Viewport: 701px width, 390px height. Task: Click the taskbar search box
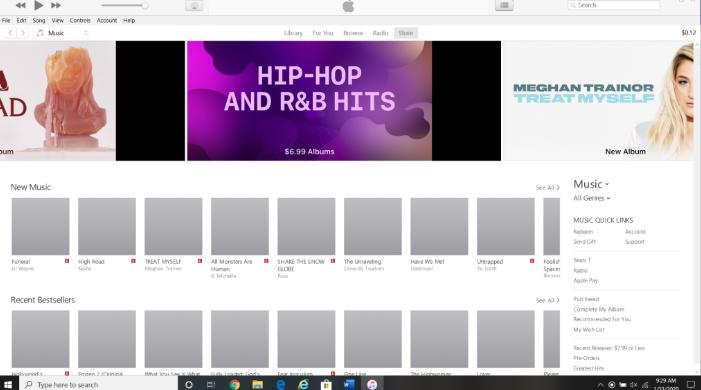(x=98, y=384)
